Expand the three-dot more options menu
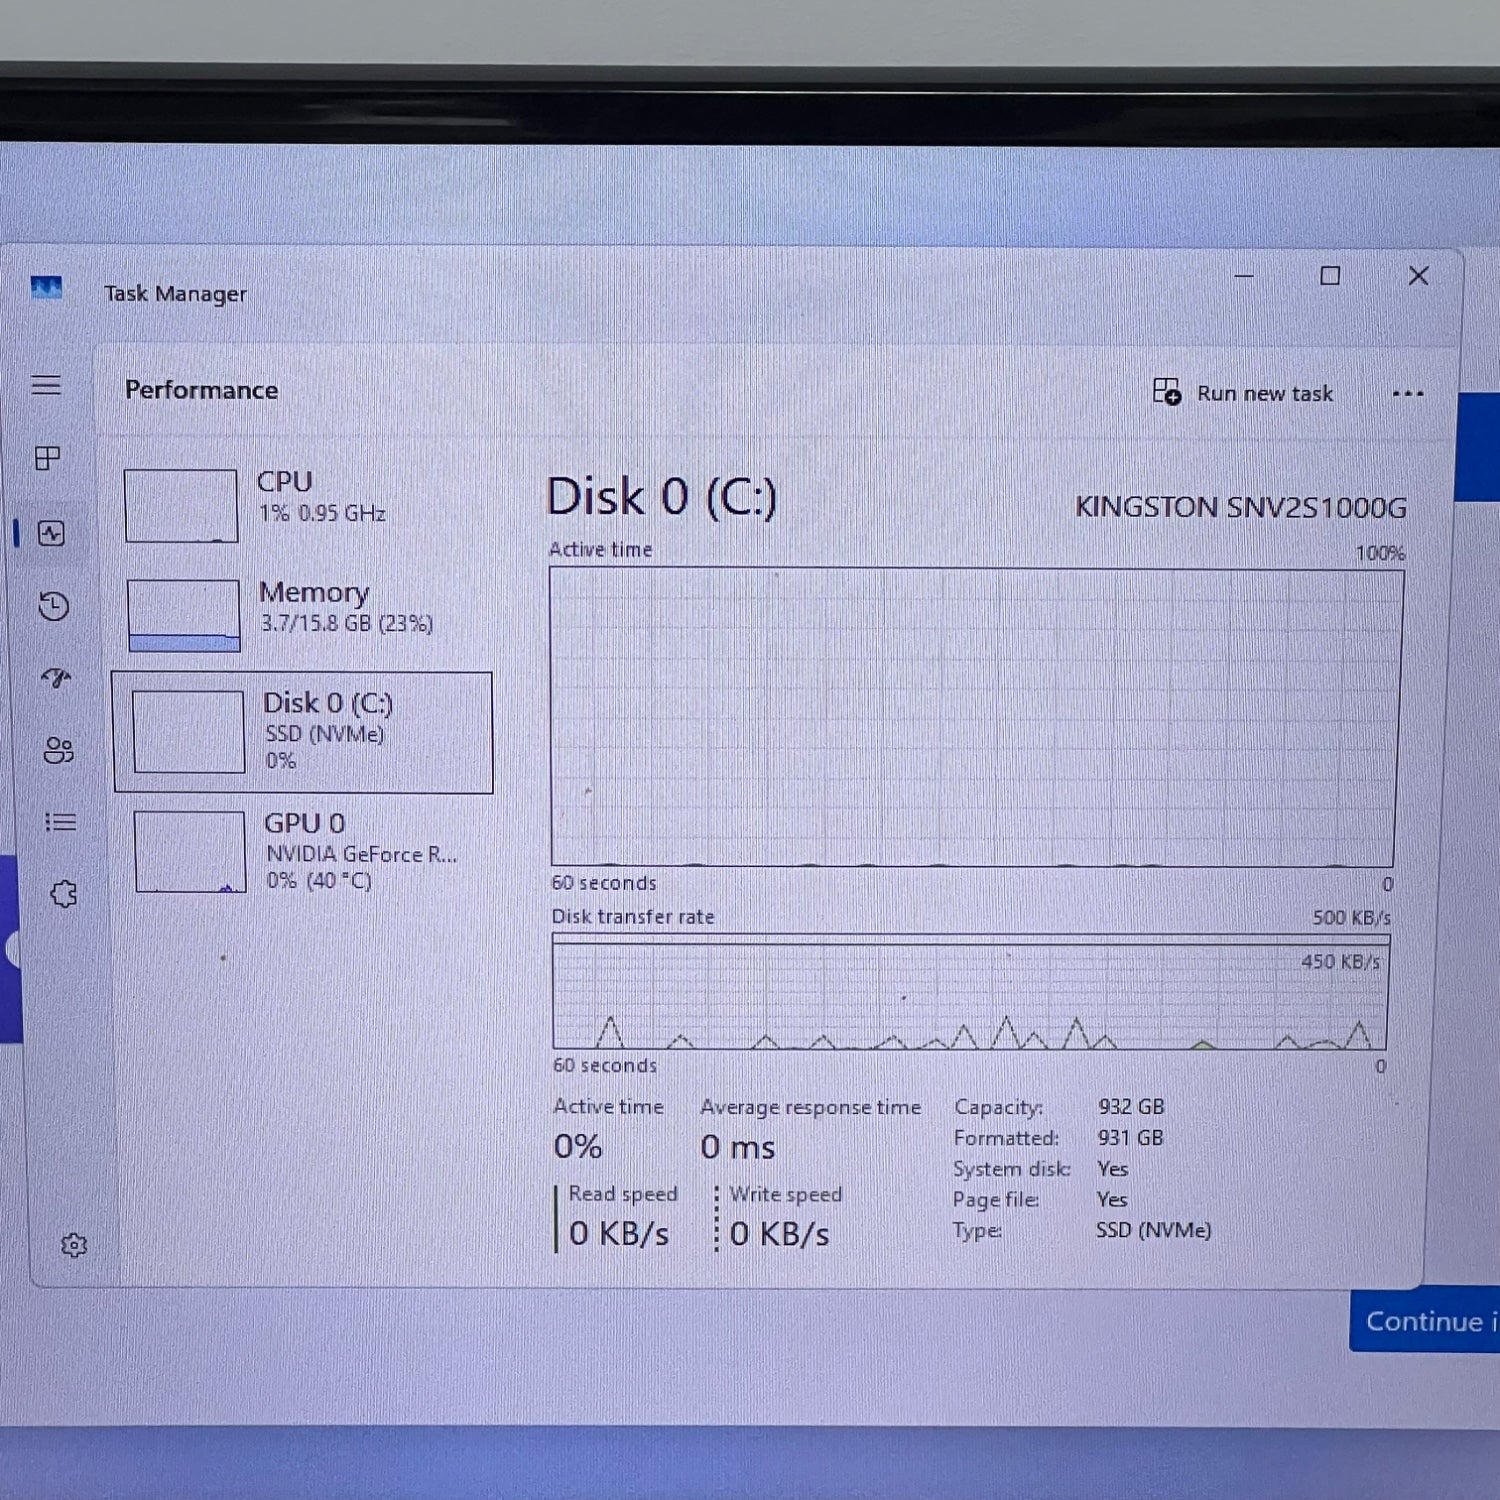Screen dimensions: 1500x1500 (1407, 394)
